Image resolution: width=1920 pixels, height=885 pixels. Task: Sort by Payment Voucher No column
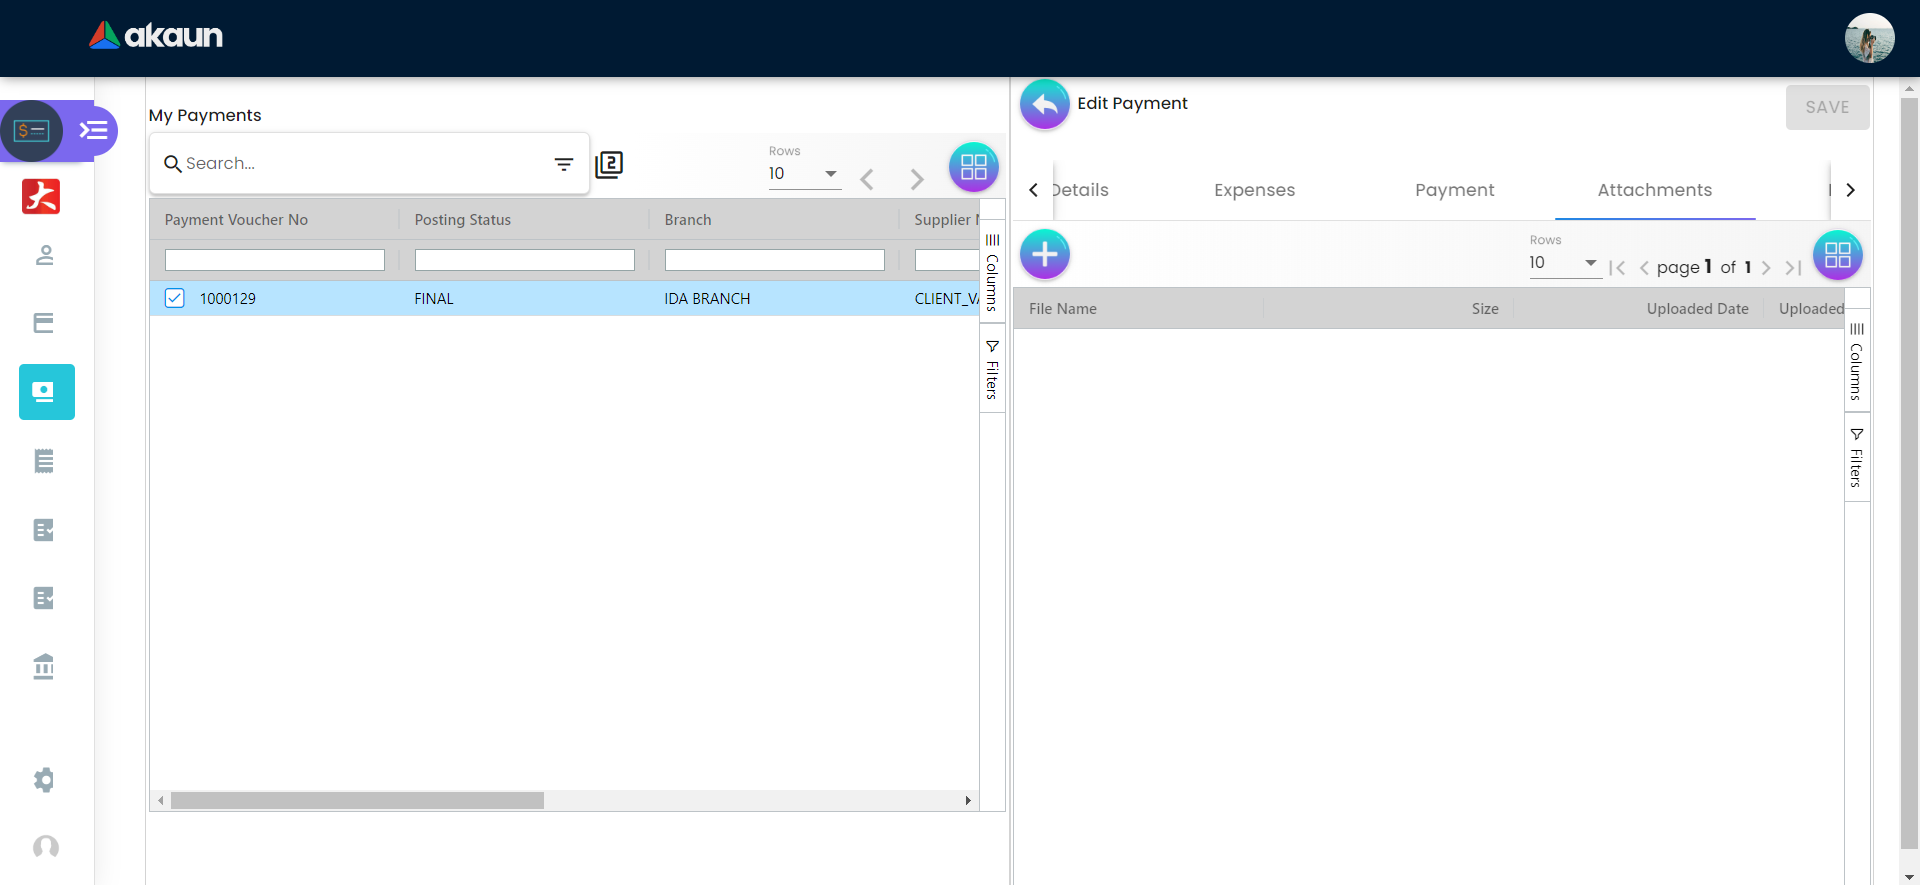click(236, 220)
